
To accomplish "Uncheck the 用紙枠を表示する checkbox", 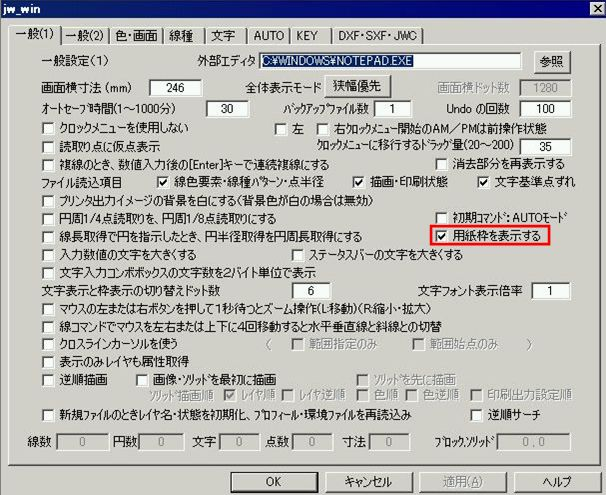I will [x=442, y=237].
